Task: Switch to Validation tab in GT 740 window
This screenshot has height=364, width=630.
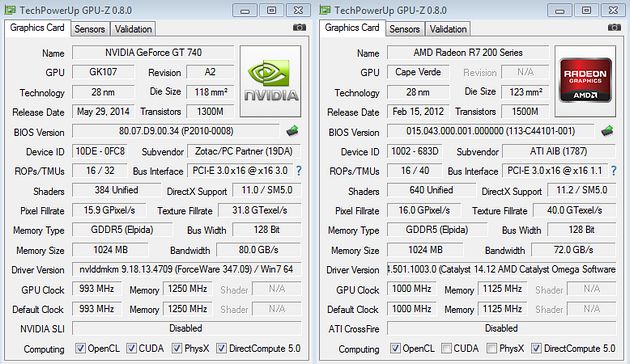Action: [x=133, y=29]
